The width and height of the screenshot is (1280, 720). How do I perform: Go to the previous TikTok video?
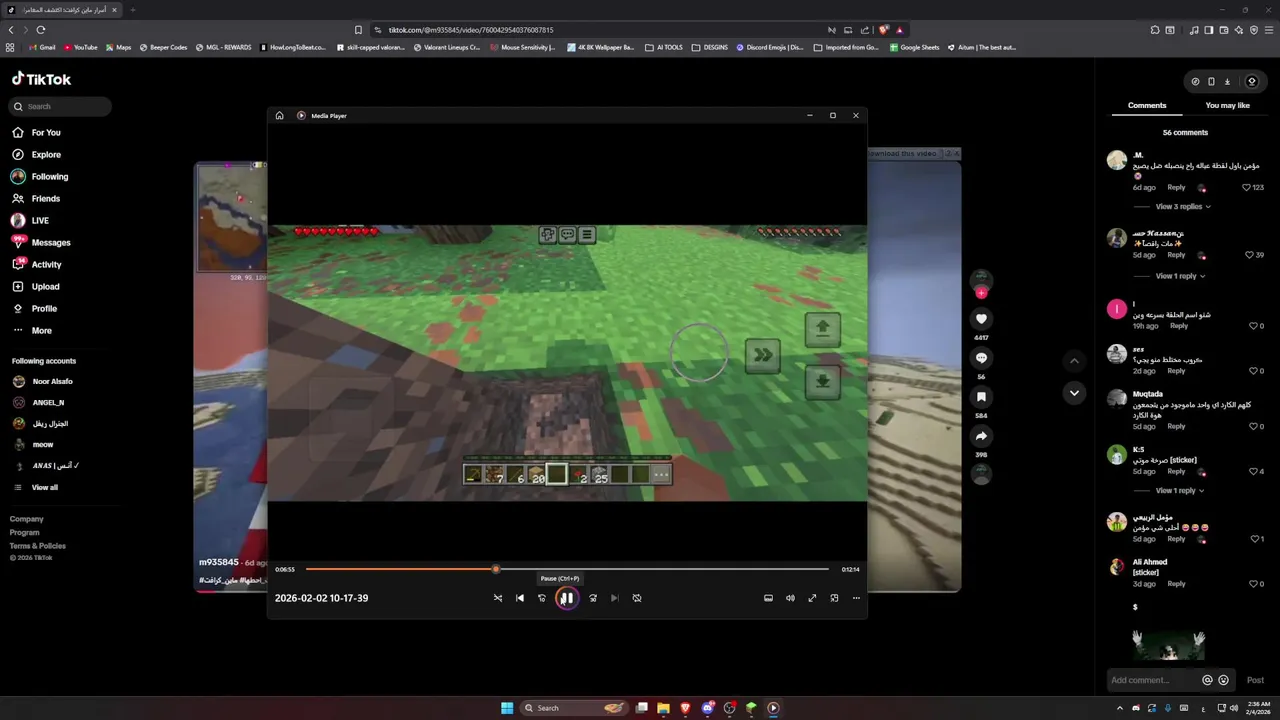pos(1074,360)
